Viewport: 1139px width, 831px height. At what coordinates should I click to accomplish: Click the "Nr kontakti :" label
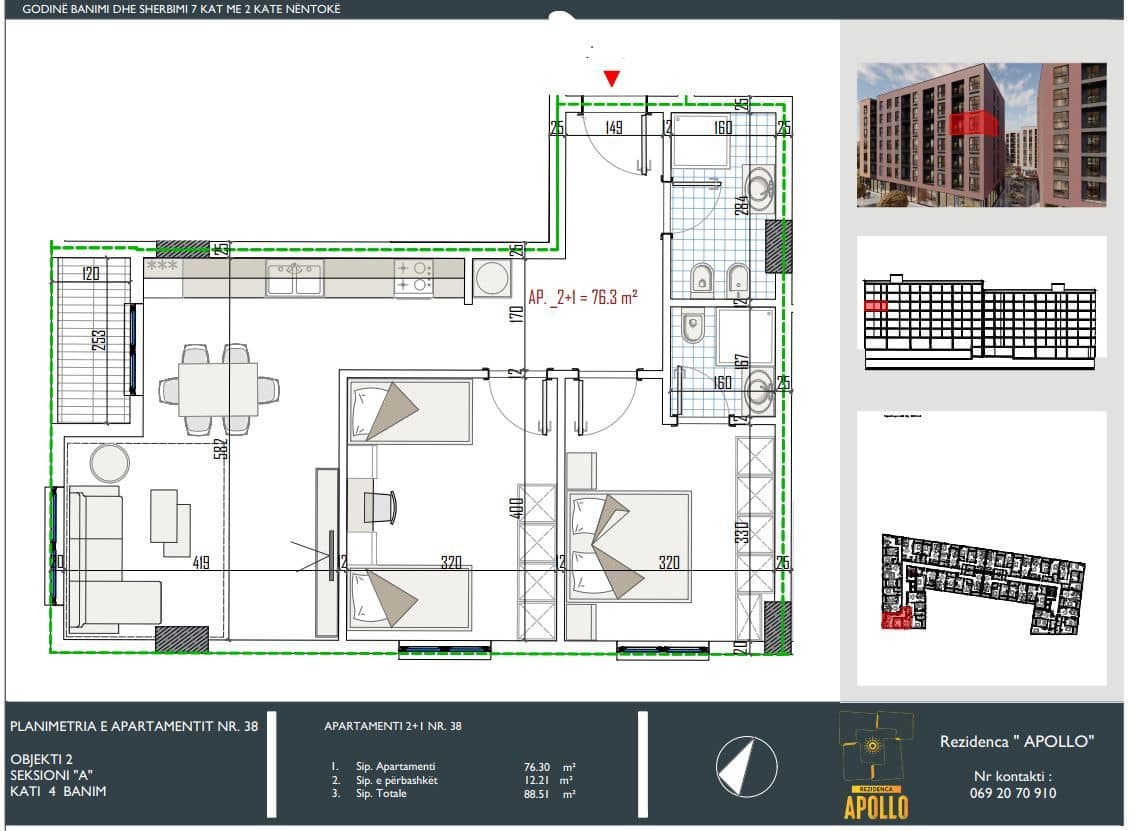tap(1013, 776)
